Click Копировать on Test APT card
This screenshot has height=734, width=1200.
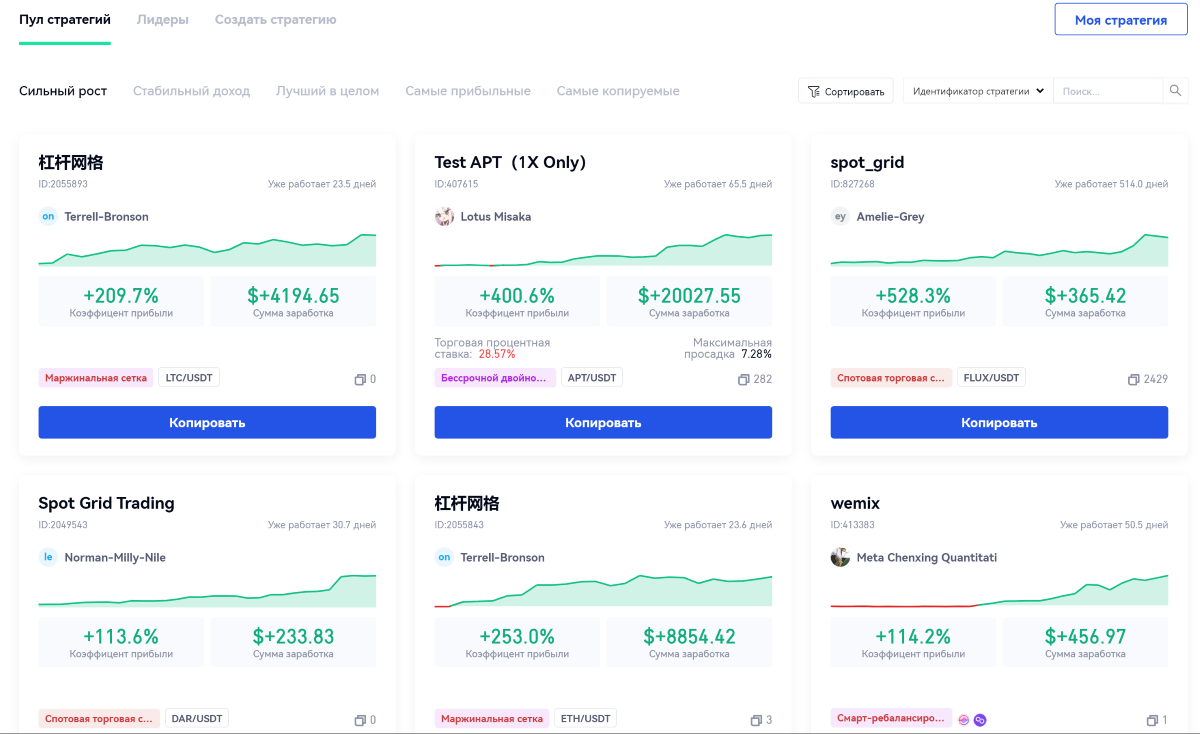point(603,422)
